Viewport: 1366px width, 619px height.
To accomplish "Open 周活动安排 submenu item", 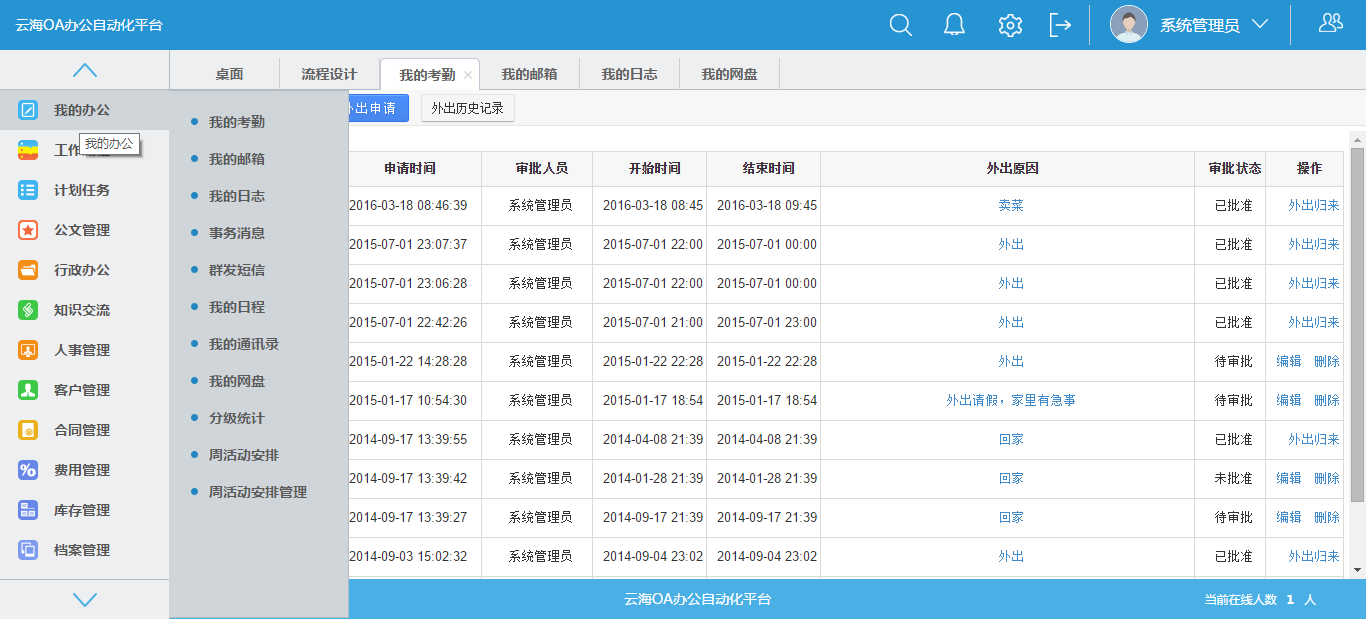I will tap(244, 455).
